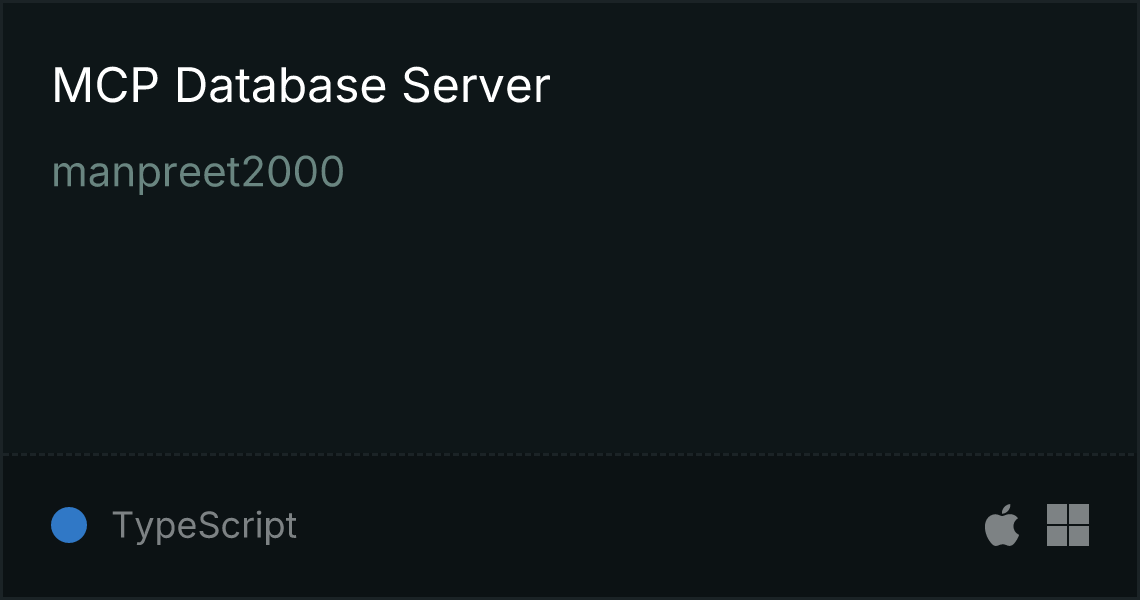
Task: Open the MCP Database Server title
Action: (x=301, y=85)
